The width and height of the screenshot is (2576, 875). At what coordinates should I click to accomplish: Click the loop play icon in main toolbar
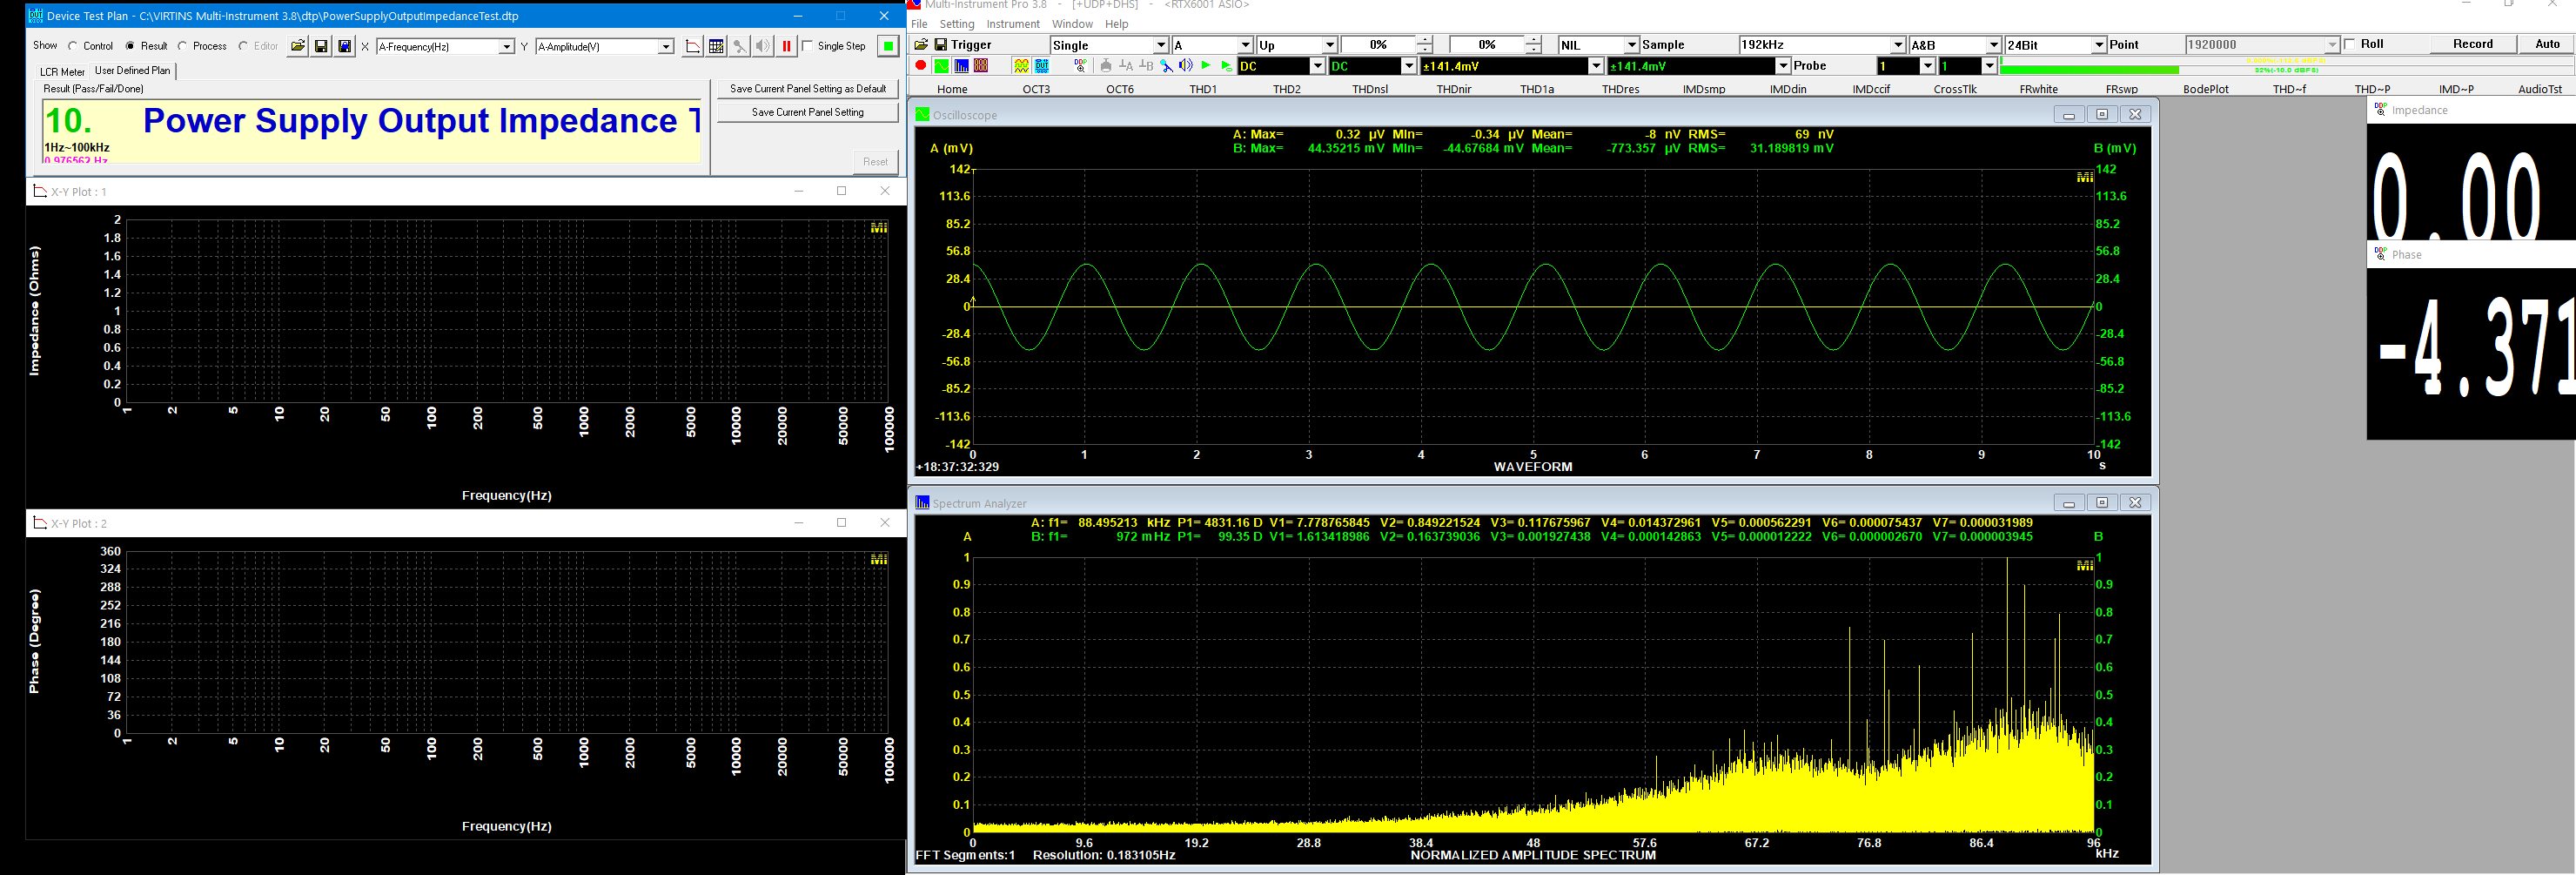[1227, 65]
